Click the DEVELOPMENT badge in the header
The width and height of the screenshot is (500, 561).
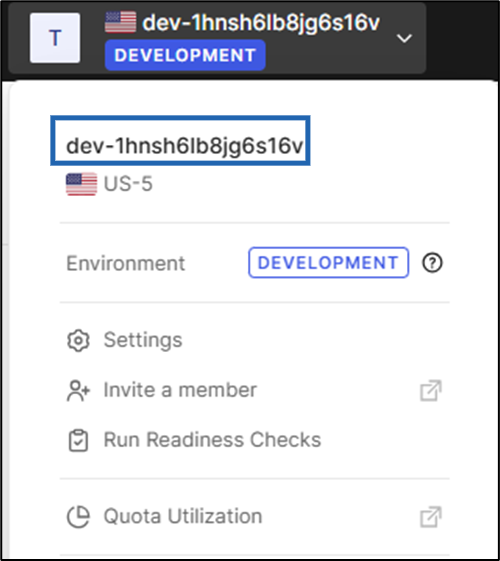(185, 55)
